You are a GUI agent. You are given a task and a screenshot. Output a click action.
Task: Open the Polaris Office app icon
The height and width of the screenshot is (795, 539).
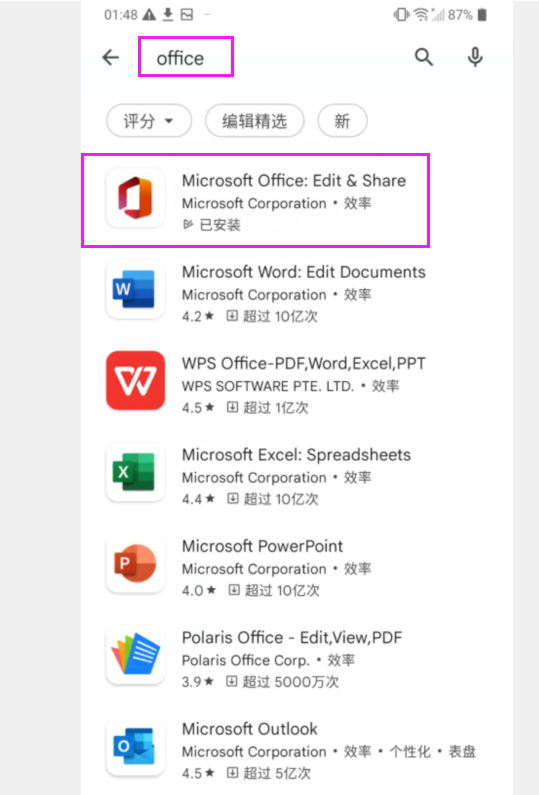click(135, 655)
